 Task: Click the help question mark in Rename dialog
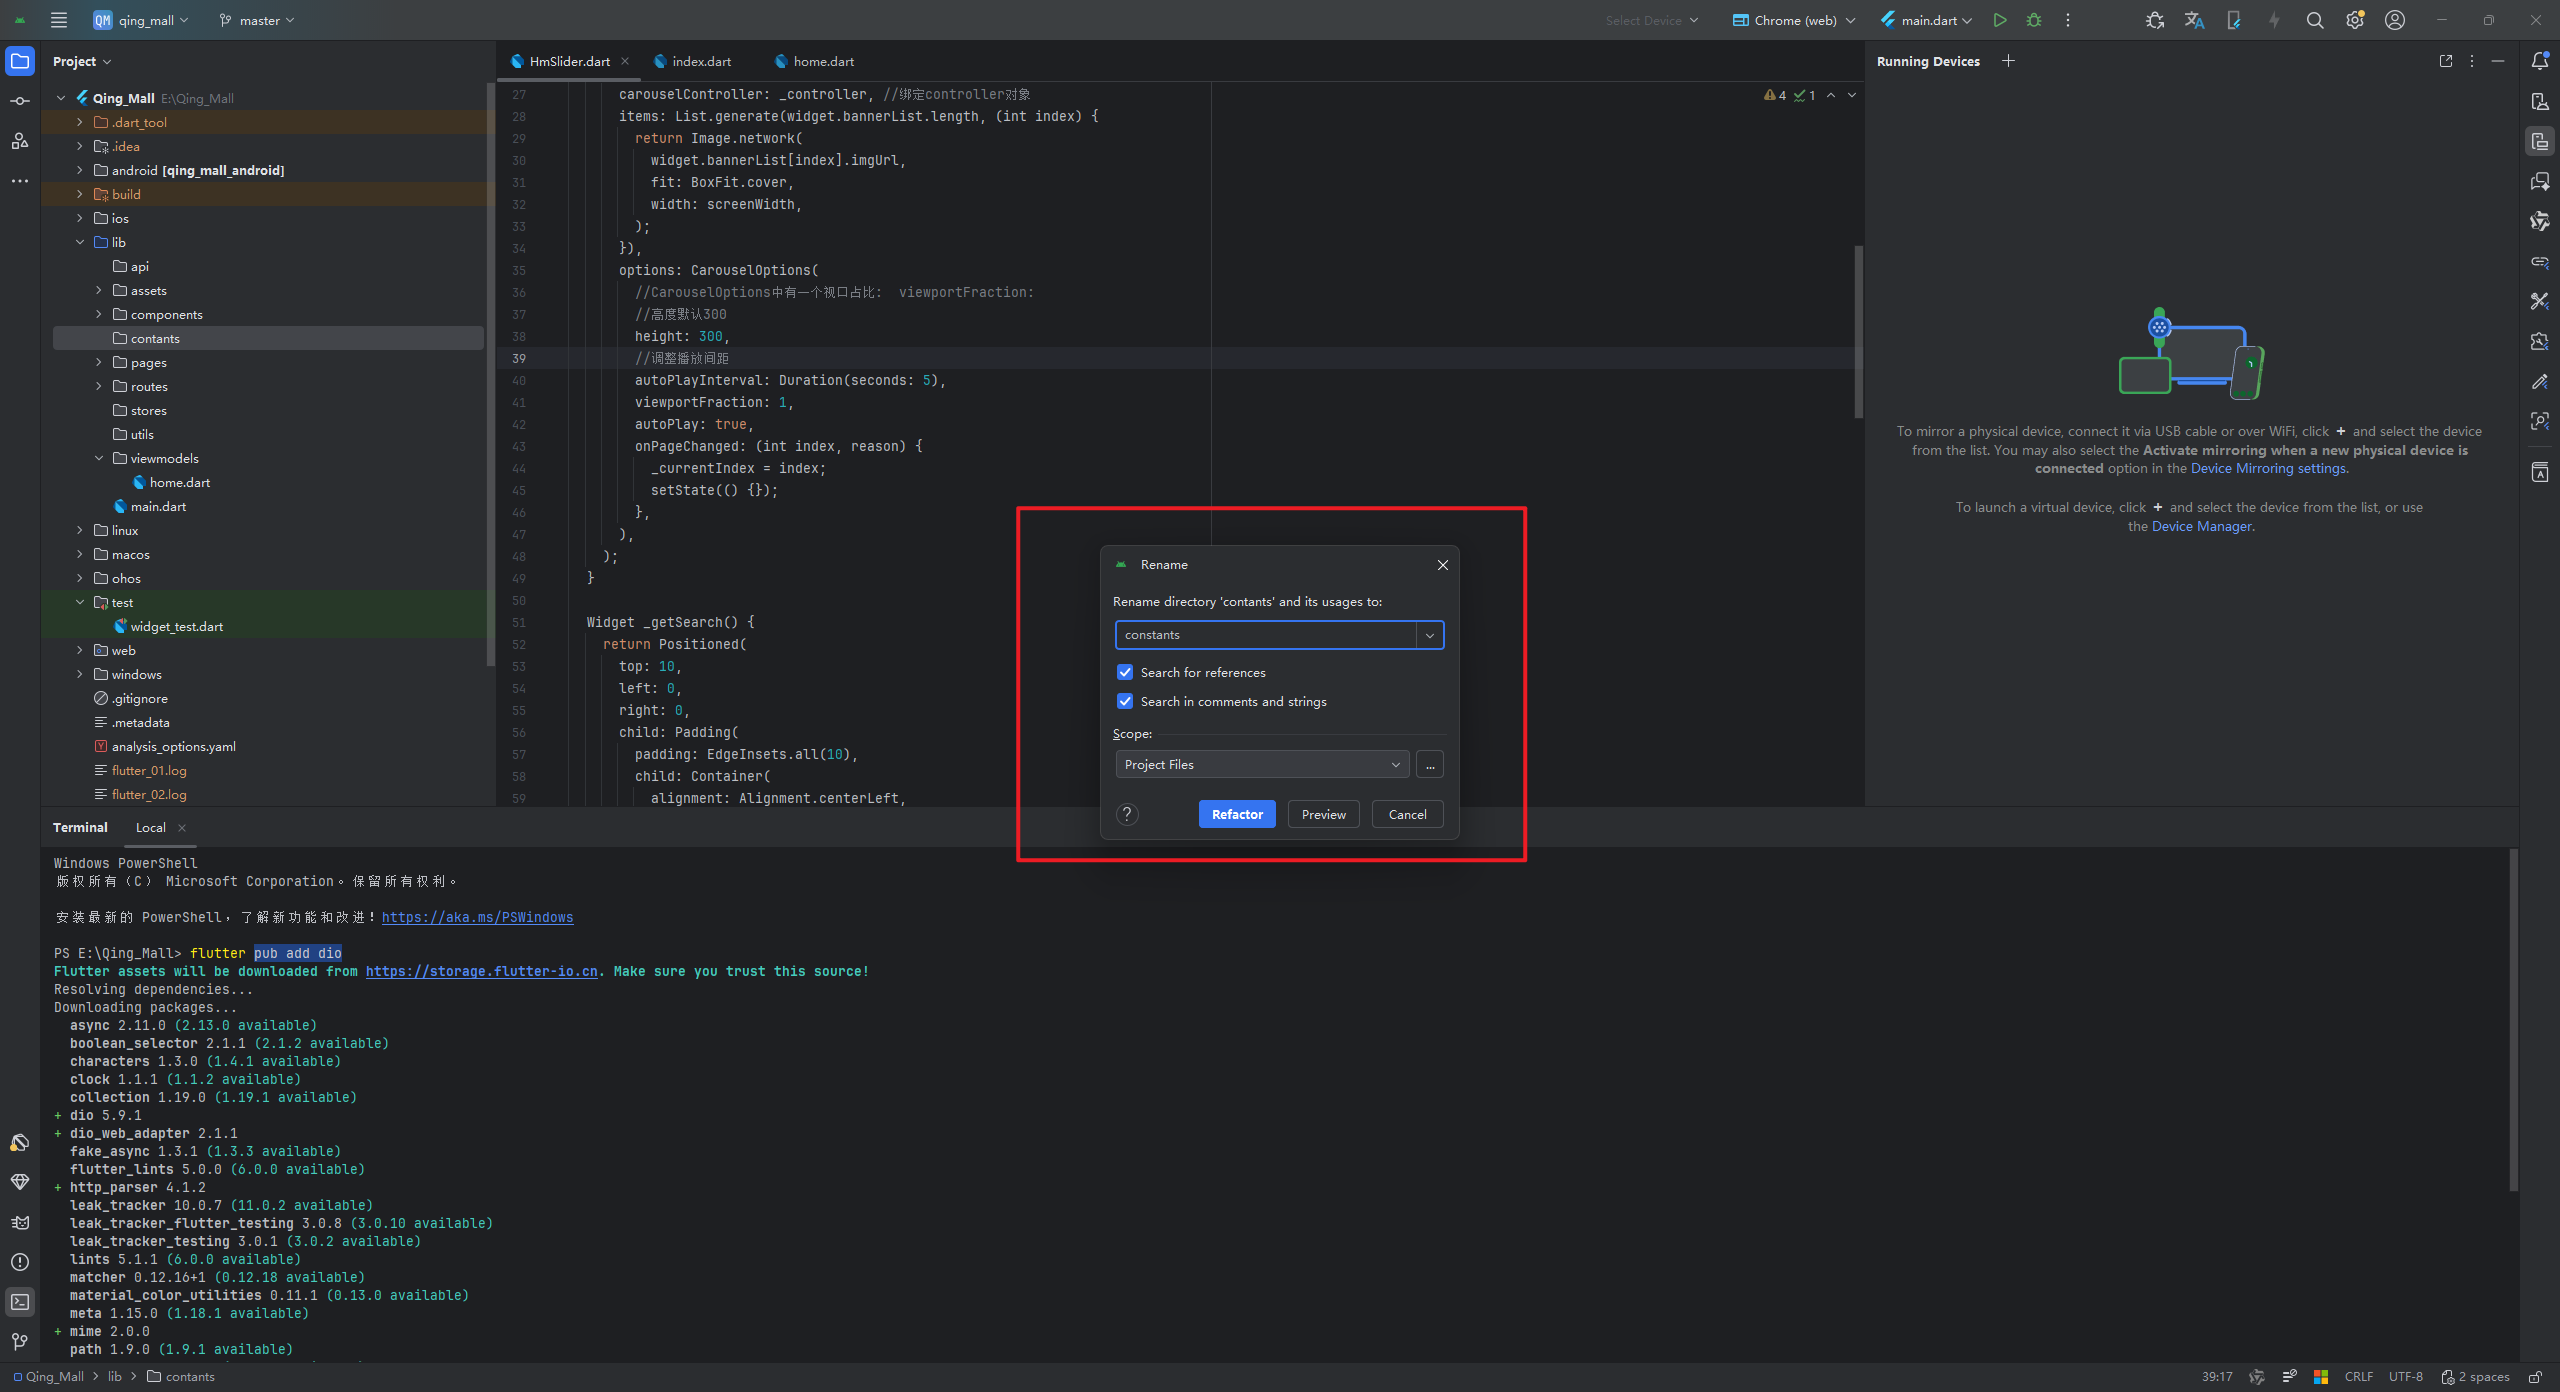coord(1127,814)
